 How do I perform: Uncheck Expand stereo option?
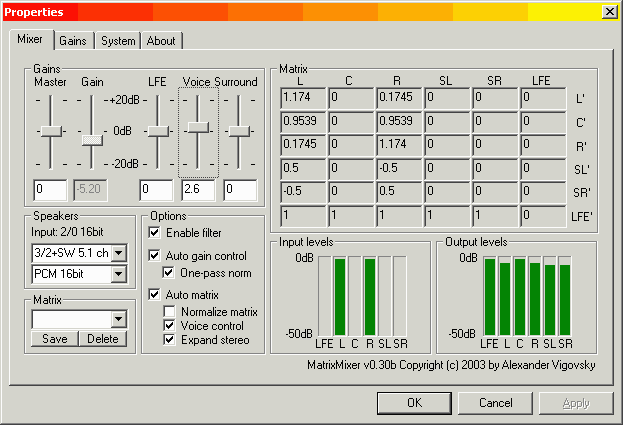[x=169, y=339]
